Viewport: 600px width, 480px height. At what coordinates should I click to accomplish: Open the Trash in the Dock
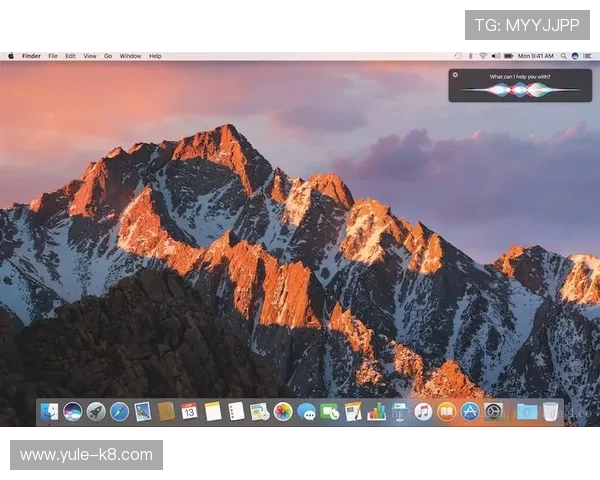tap(551, 411)
